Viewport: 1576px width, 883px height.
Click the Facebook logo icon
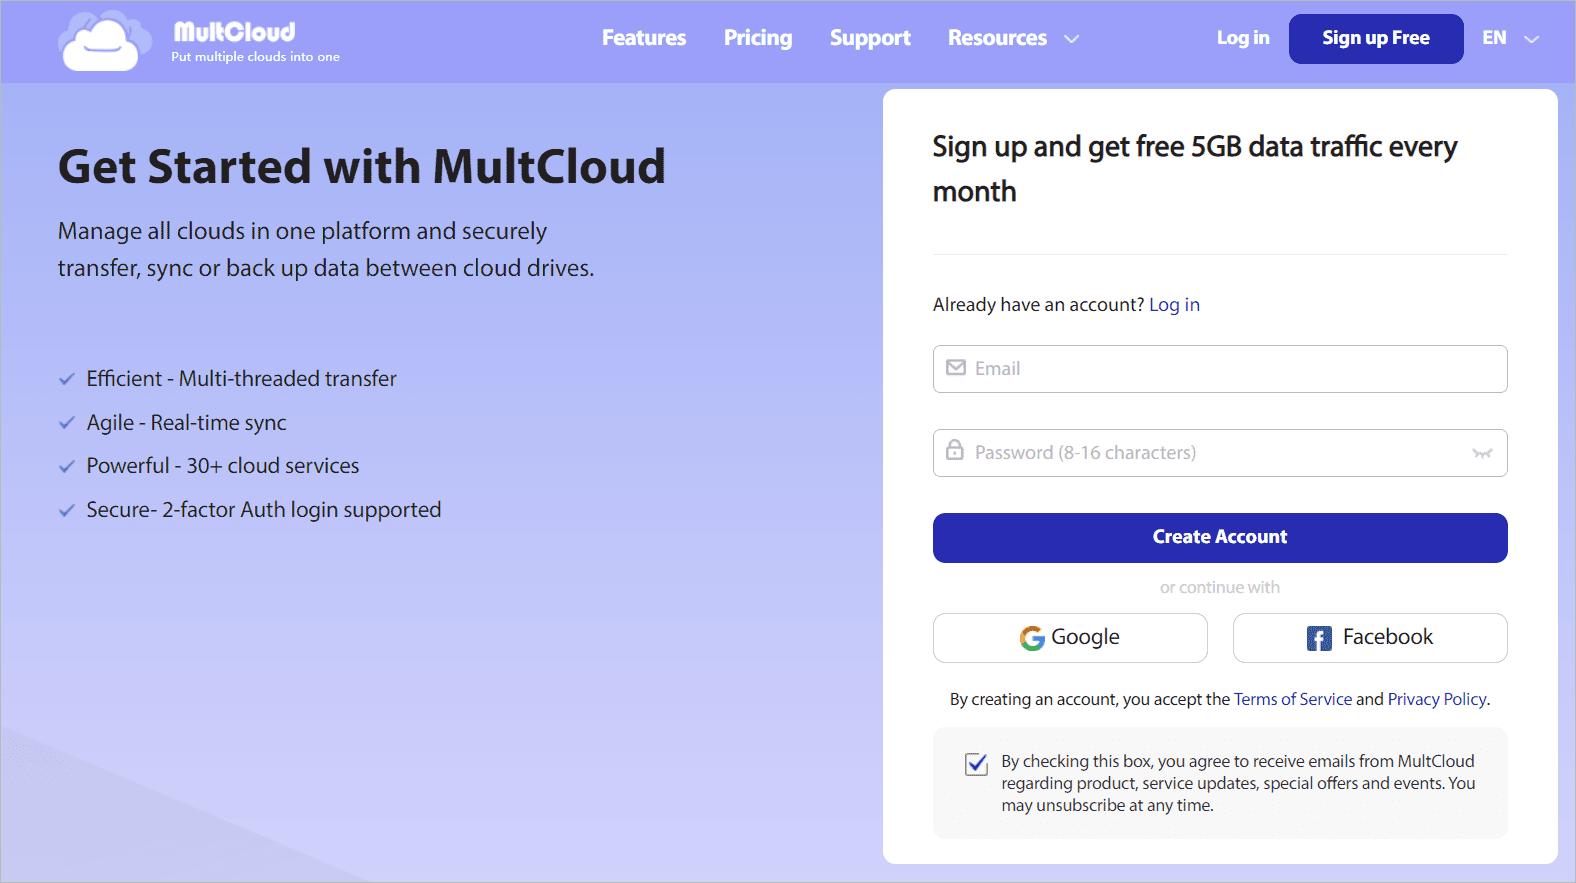pos(1319,638)
